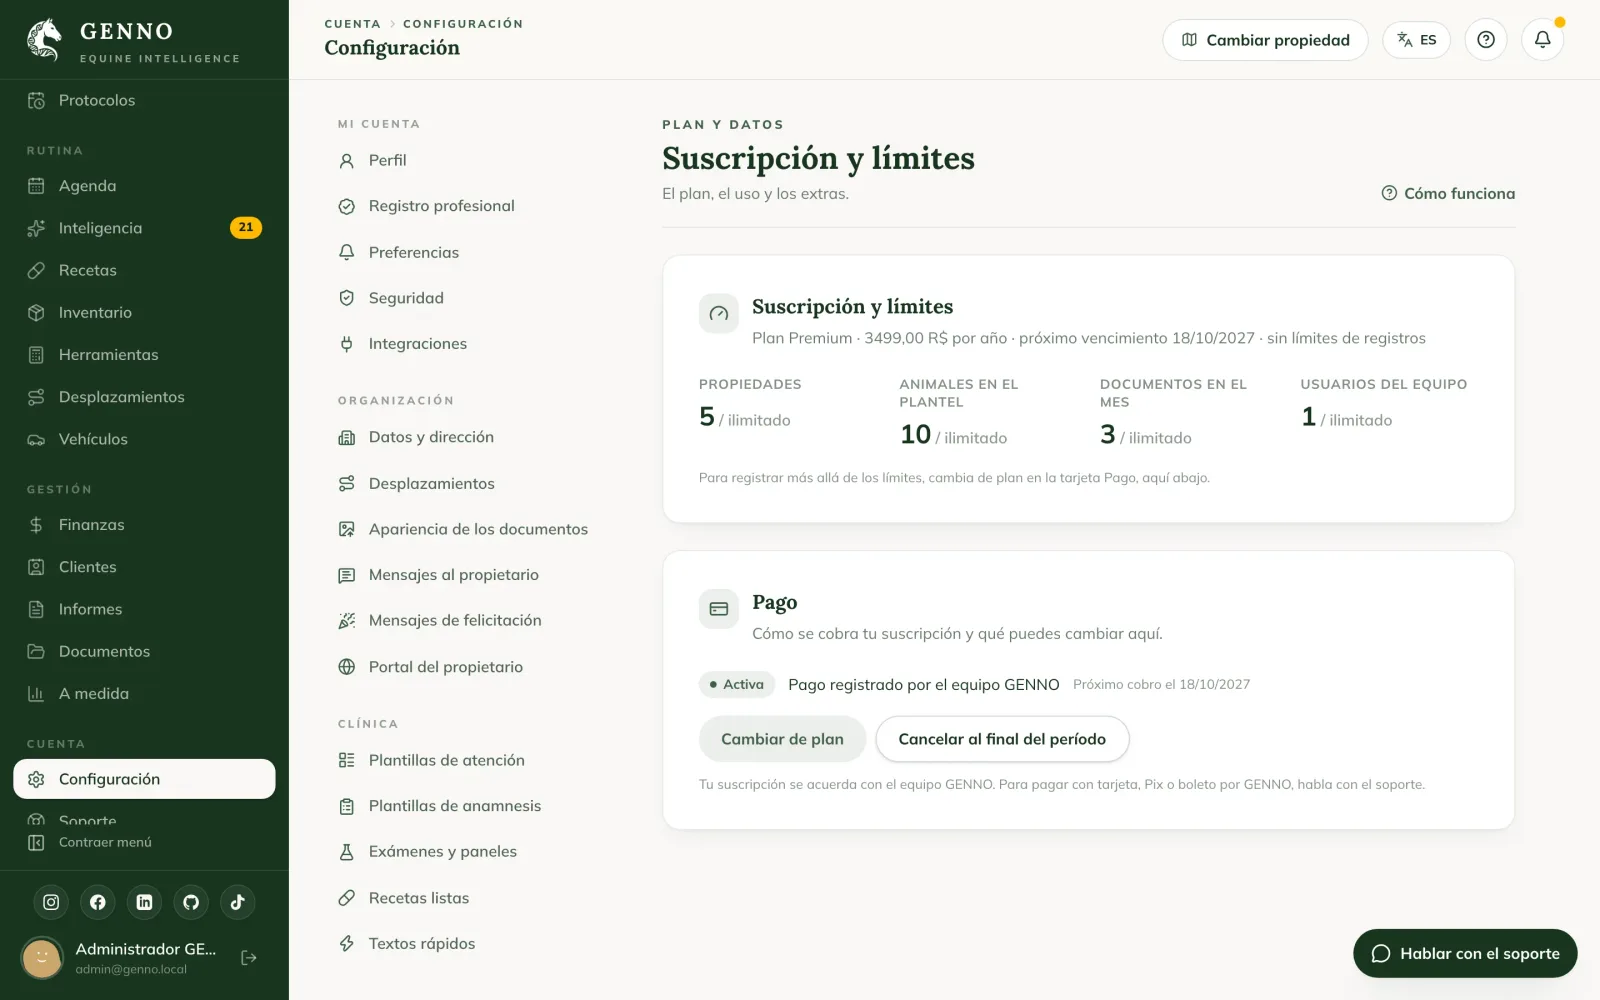Click the logout icon beside admin@genno.local
The width and height of the screenshot is (1600, 1000).
(249, 958)
